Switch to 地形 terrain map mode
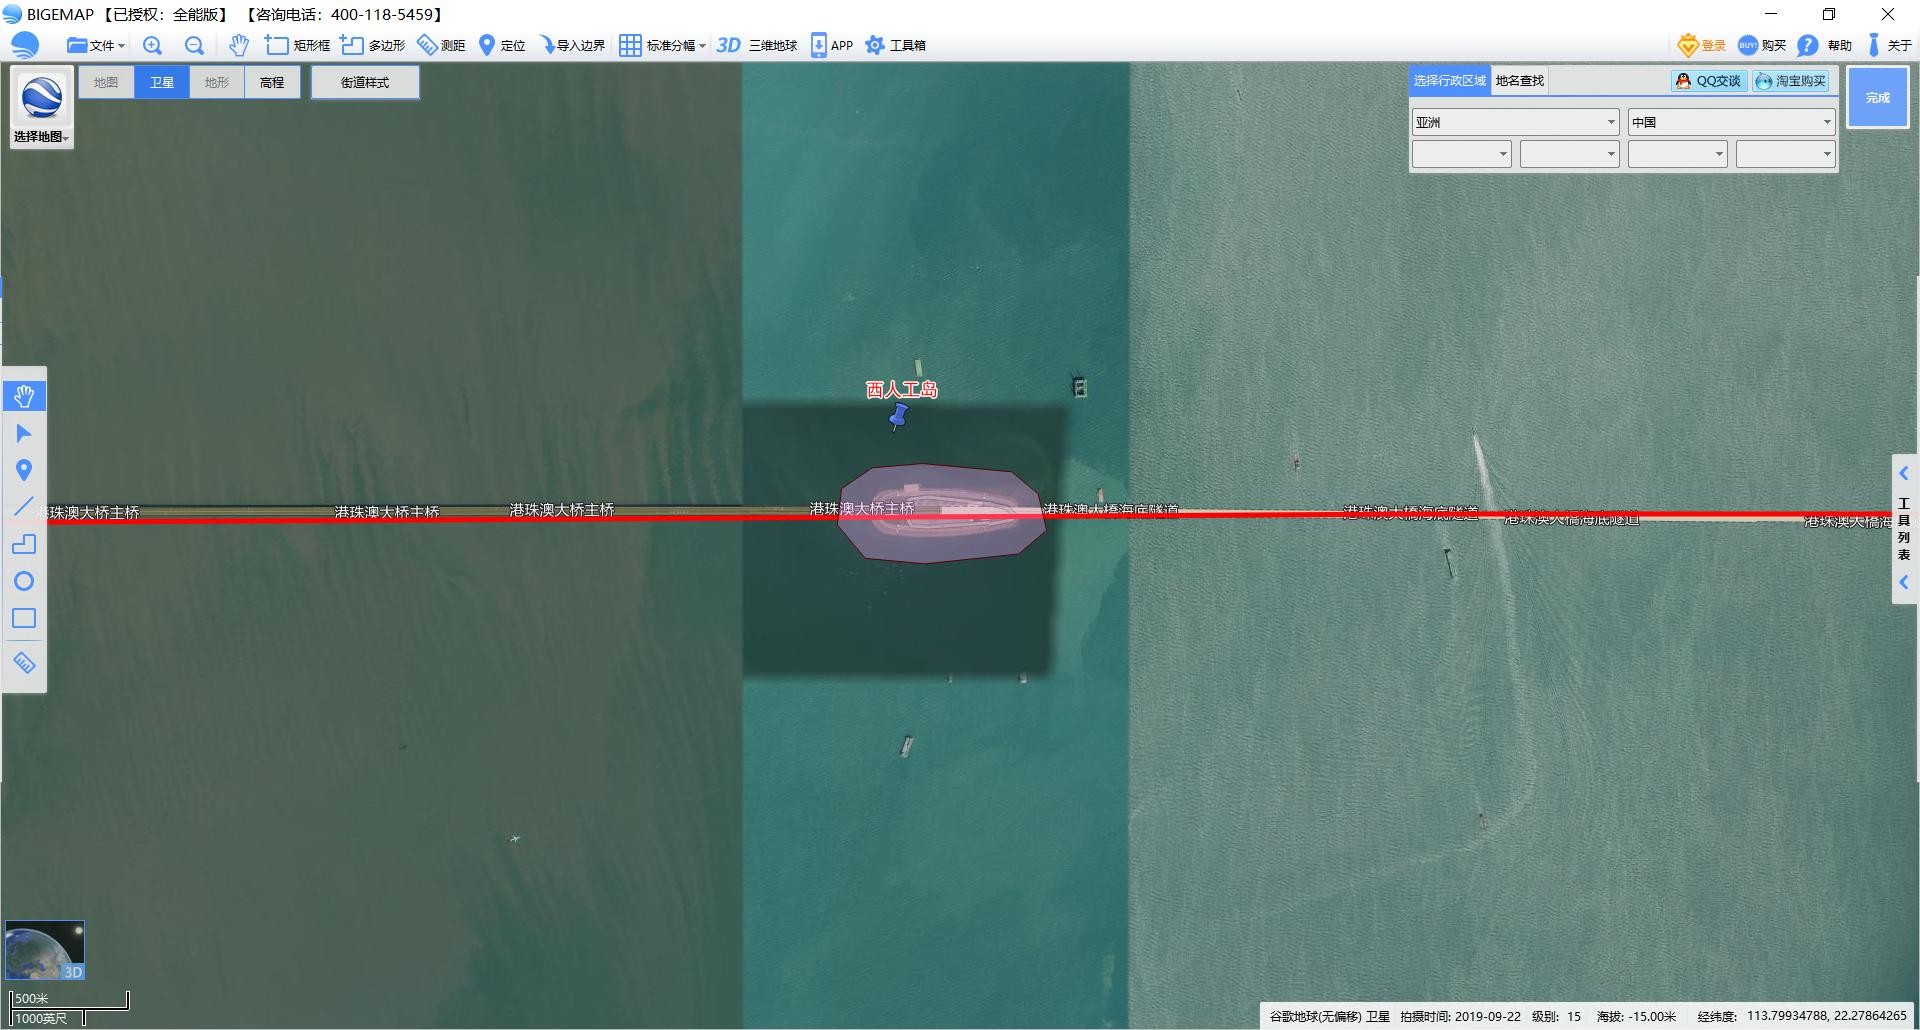 (x=217, y=82)
